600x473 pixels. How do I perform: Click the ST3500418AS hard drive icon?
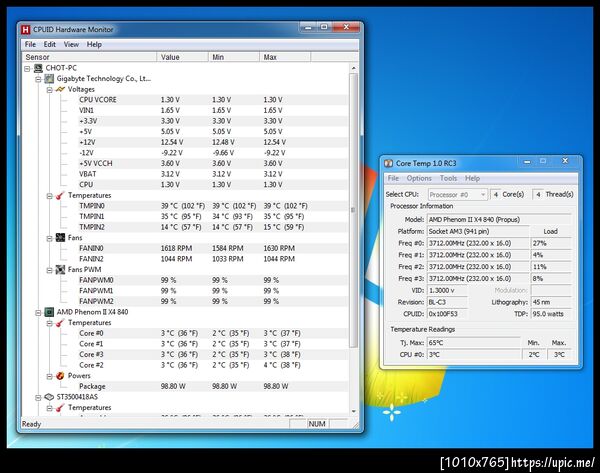click(x=49, y=397)
